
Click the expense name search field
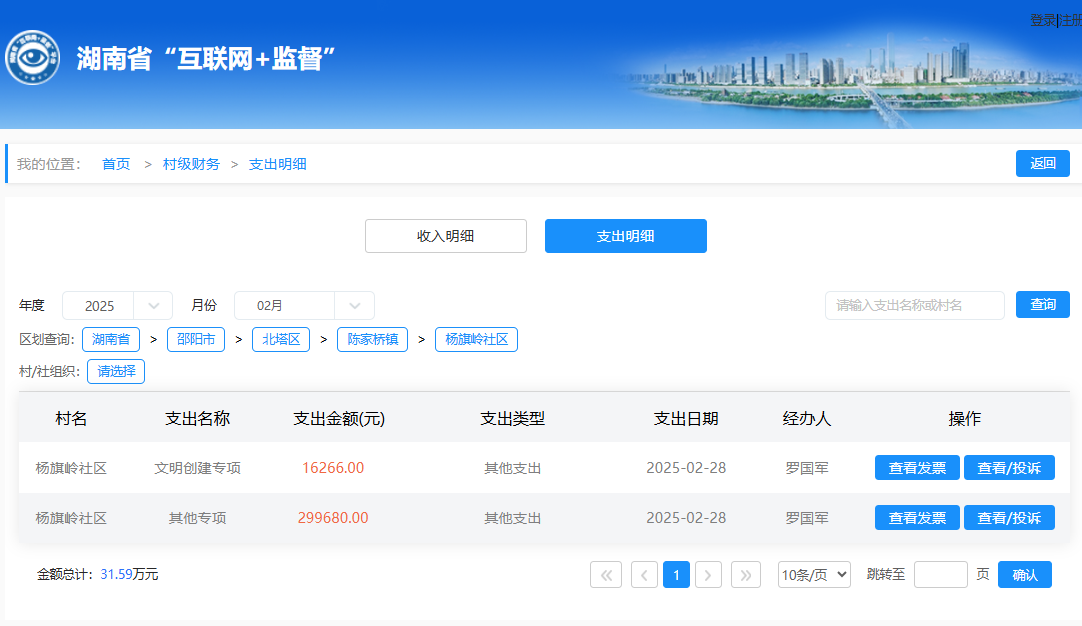[x=915, y=305]
